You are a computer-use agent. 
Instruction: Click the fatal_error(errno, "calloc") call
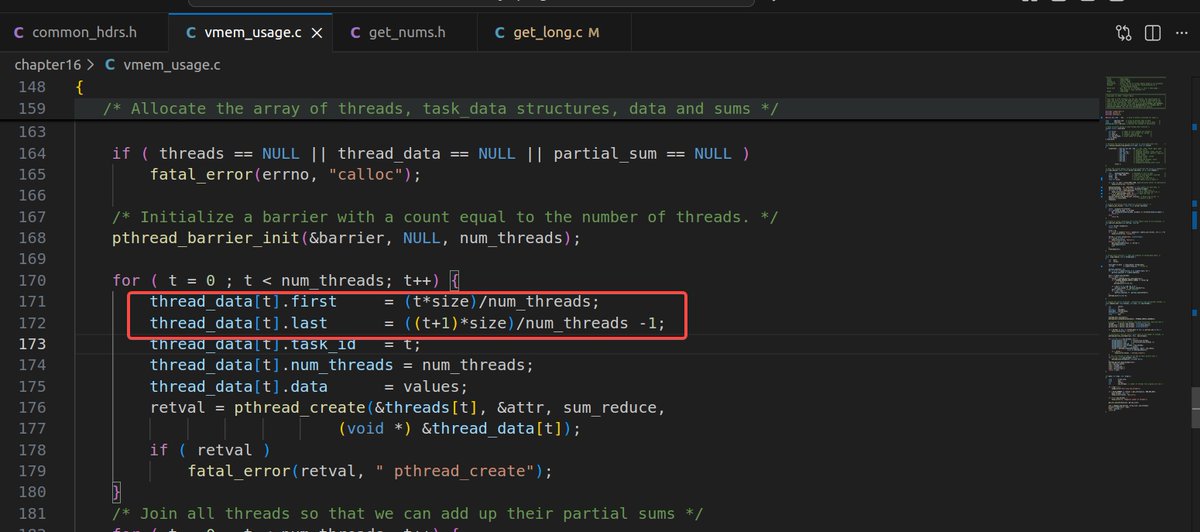coord(286,174)
